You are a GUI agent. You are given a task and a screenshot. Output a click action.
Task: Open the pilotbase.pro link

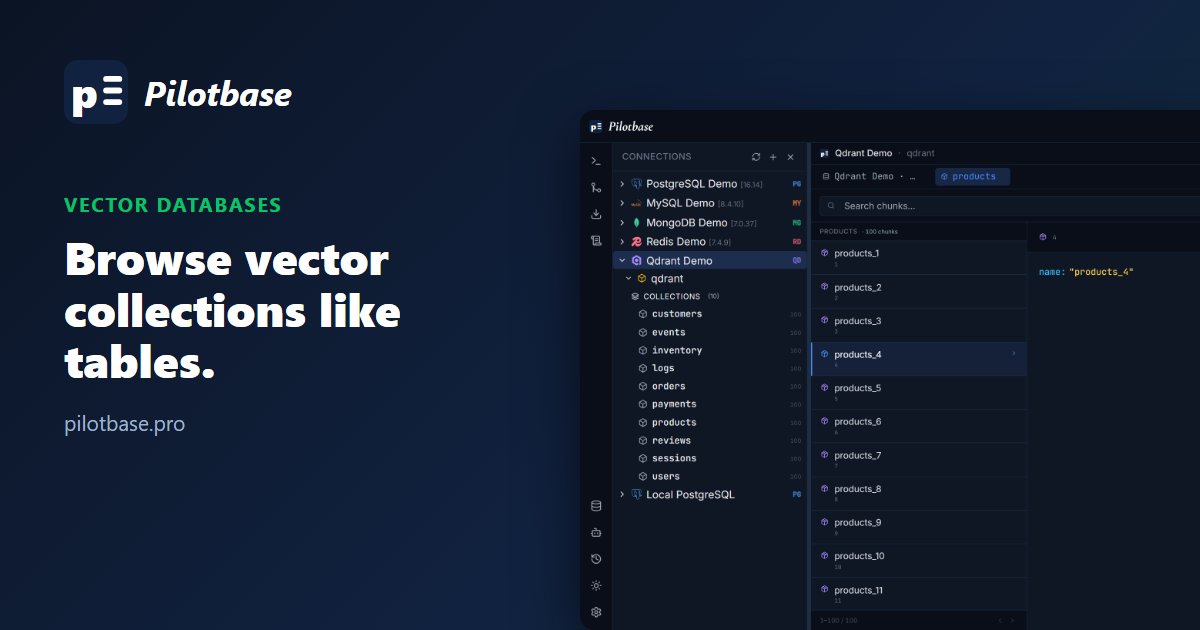(x=124, y=424)
